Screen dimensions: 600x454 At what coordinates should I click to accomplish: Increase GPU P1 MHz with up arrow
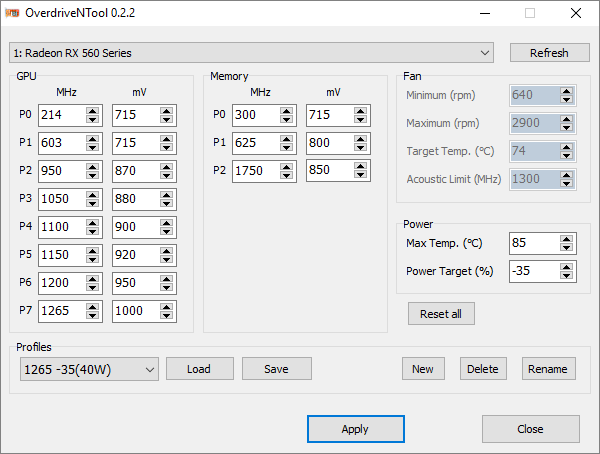pos(92,139)
